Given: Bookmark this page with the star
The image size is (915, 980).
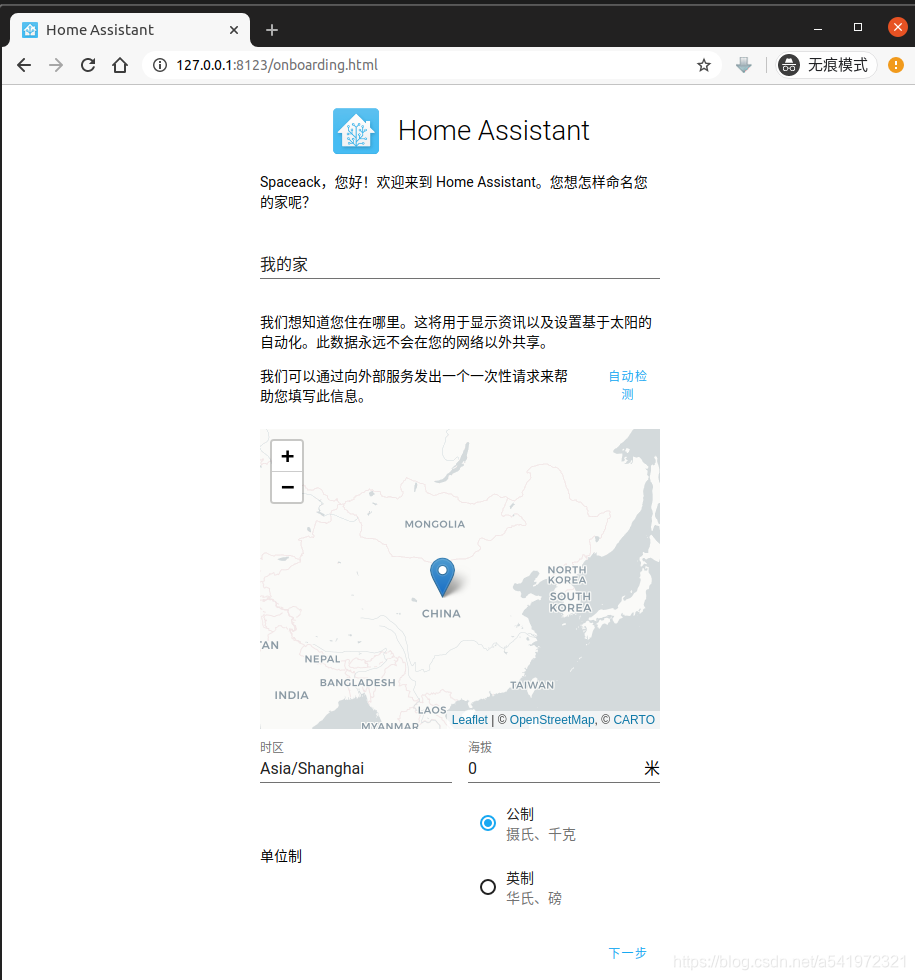Looking at the screenshot, I should click(704, 65).
